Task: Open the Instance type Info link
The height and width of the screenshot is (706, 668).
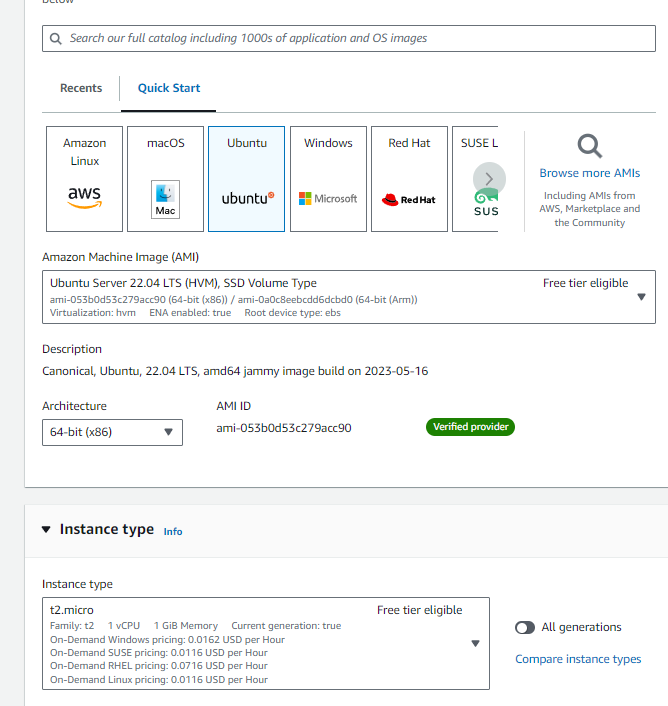Action: (x=173, y=532)
